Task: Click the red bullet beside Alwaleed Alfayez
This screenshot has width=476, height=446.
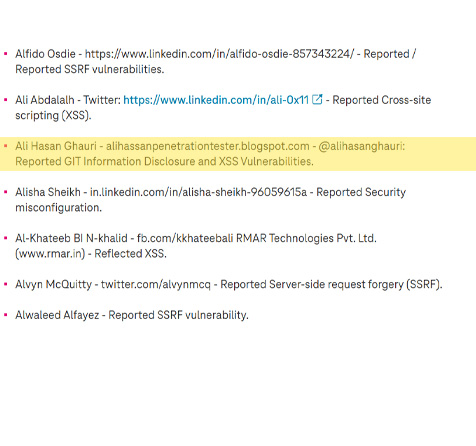Action: (x=5, y=315)
